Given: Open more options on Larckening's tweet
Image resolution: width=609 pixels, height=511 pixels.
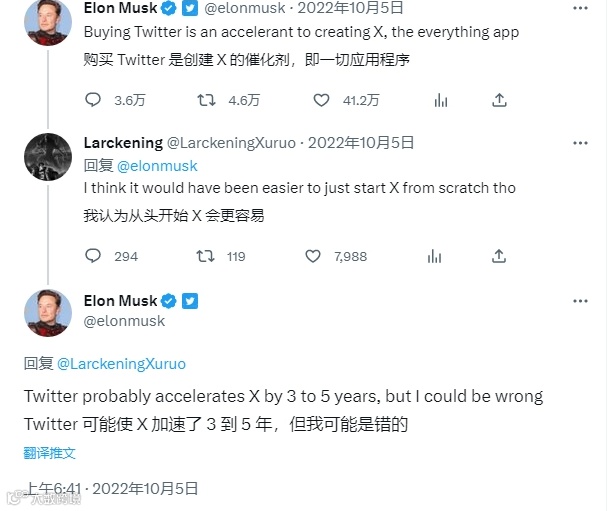Looking at the screenshot, I should click(x=579, y=143).
